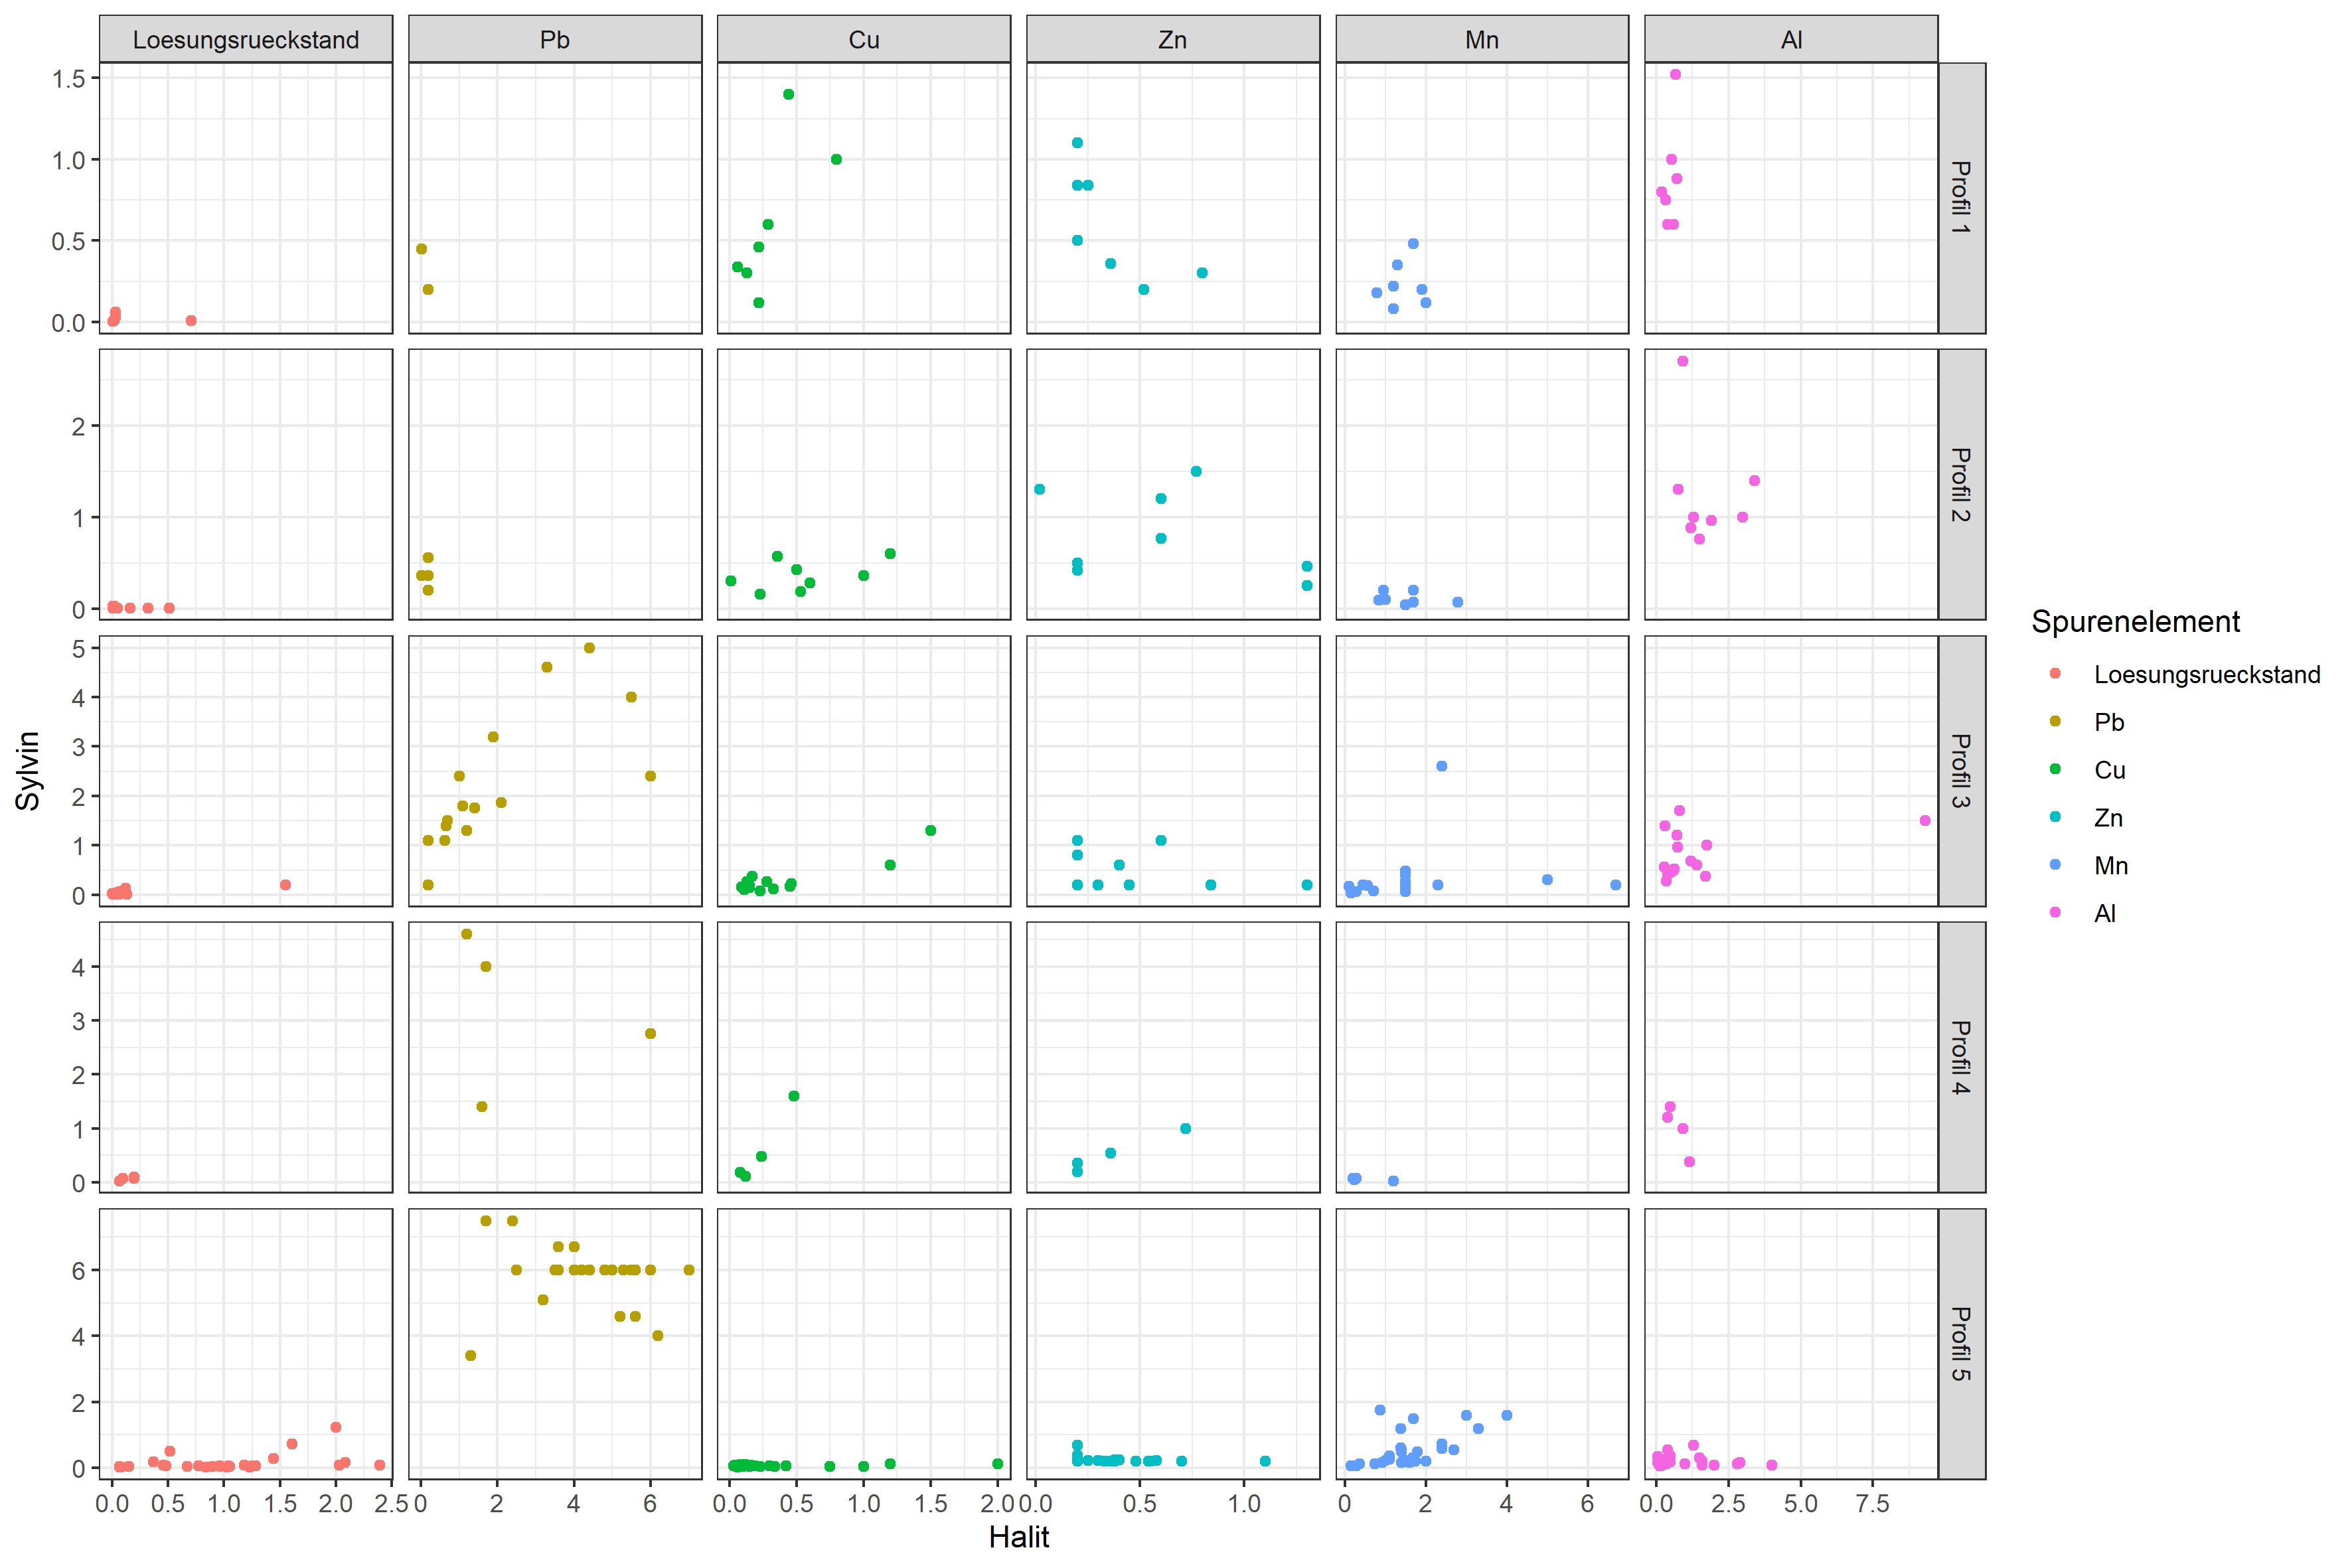Click the Zn column header strip
The image size is (2352, 1568).
[1172, 40]
